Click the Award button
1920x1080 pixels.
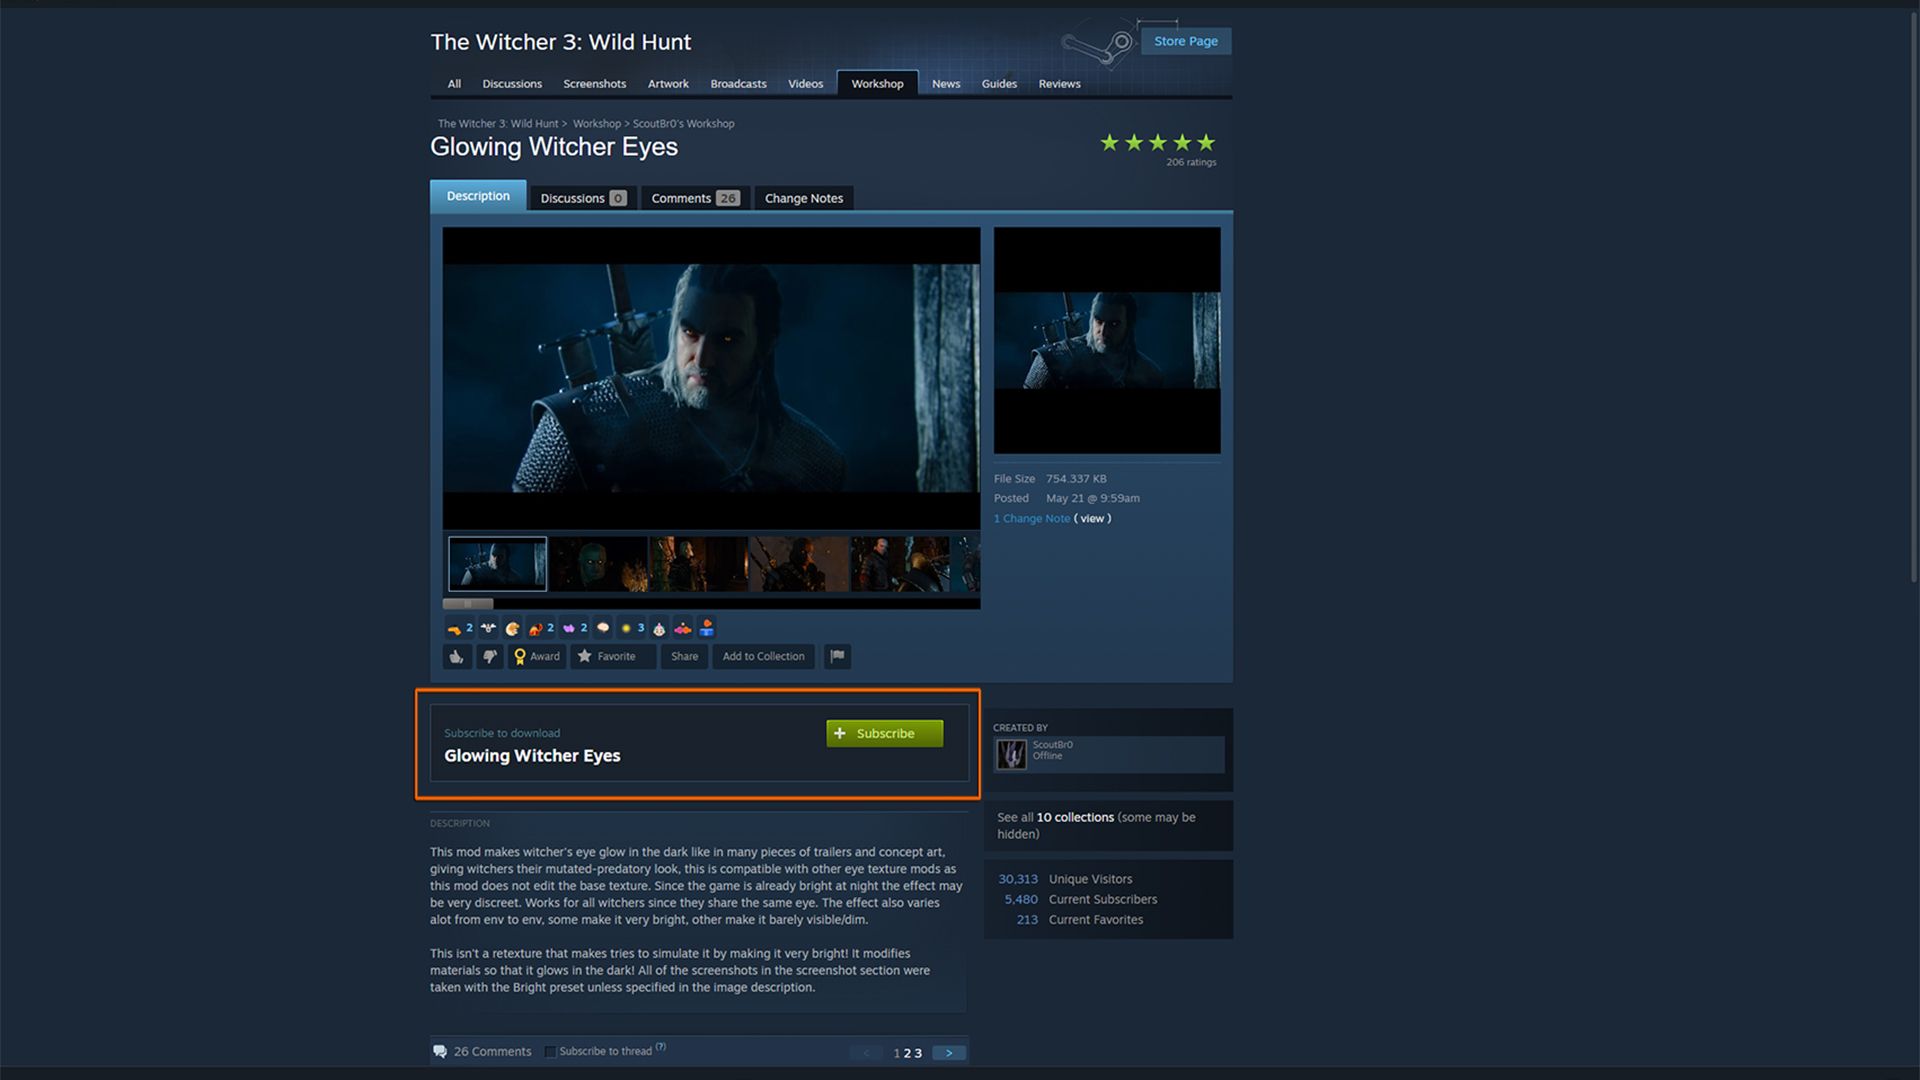pos(537,657)
